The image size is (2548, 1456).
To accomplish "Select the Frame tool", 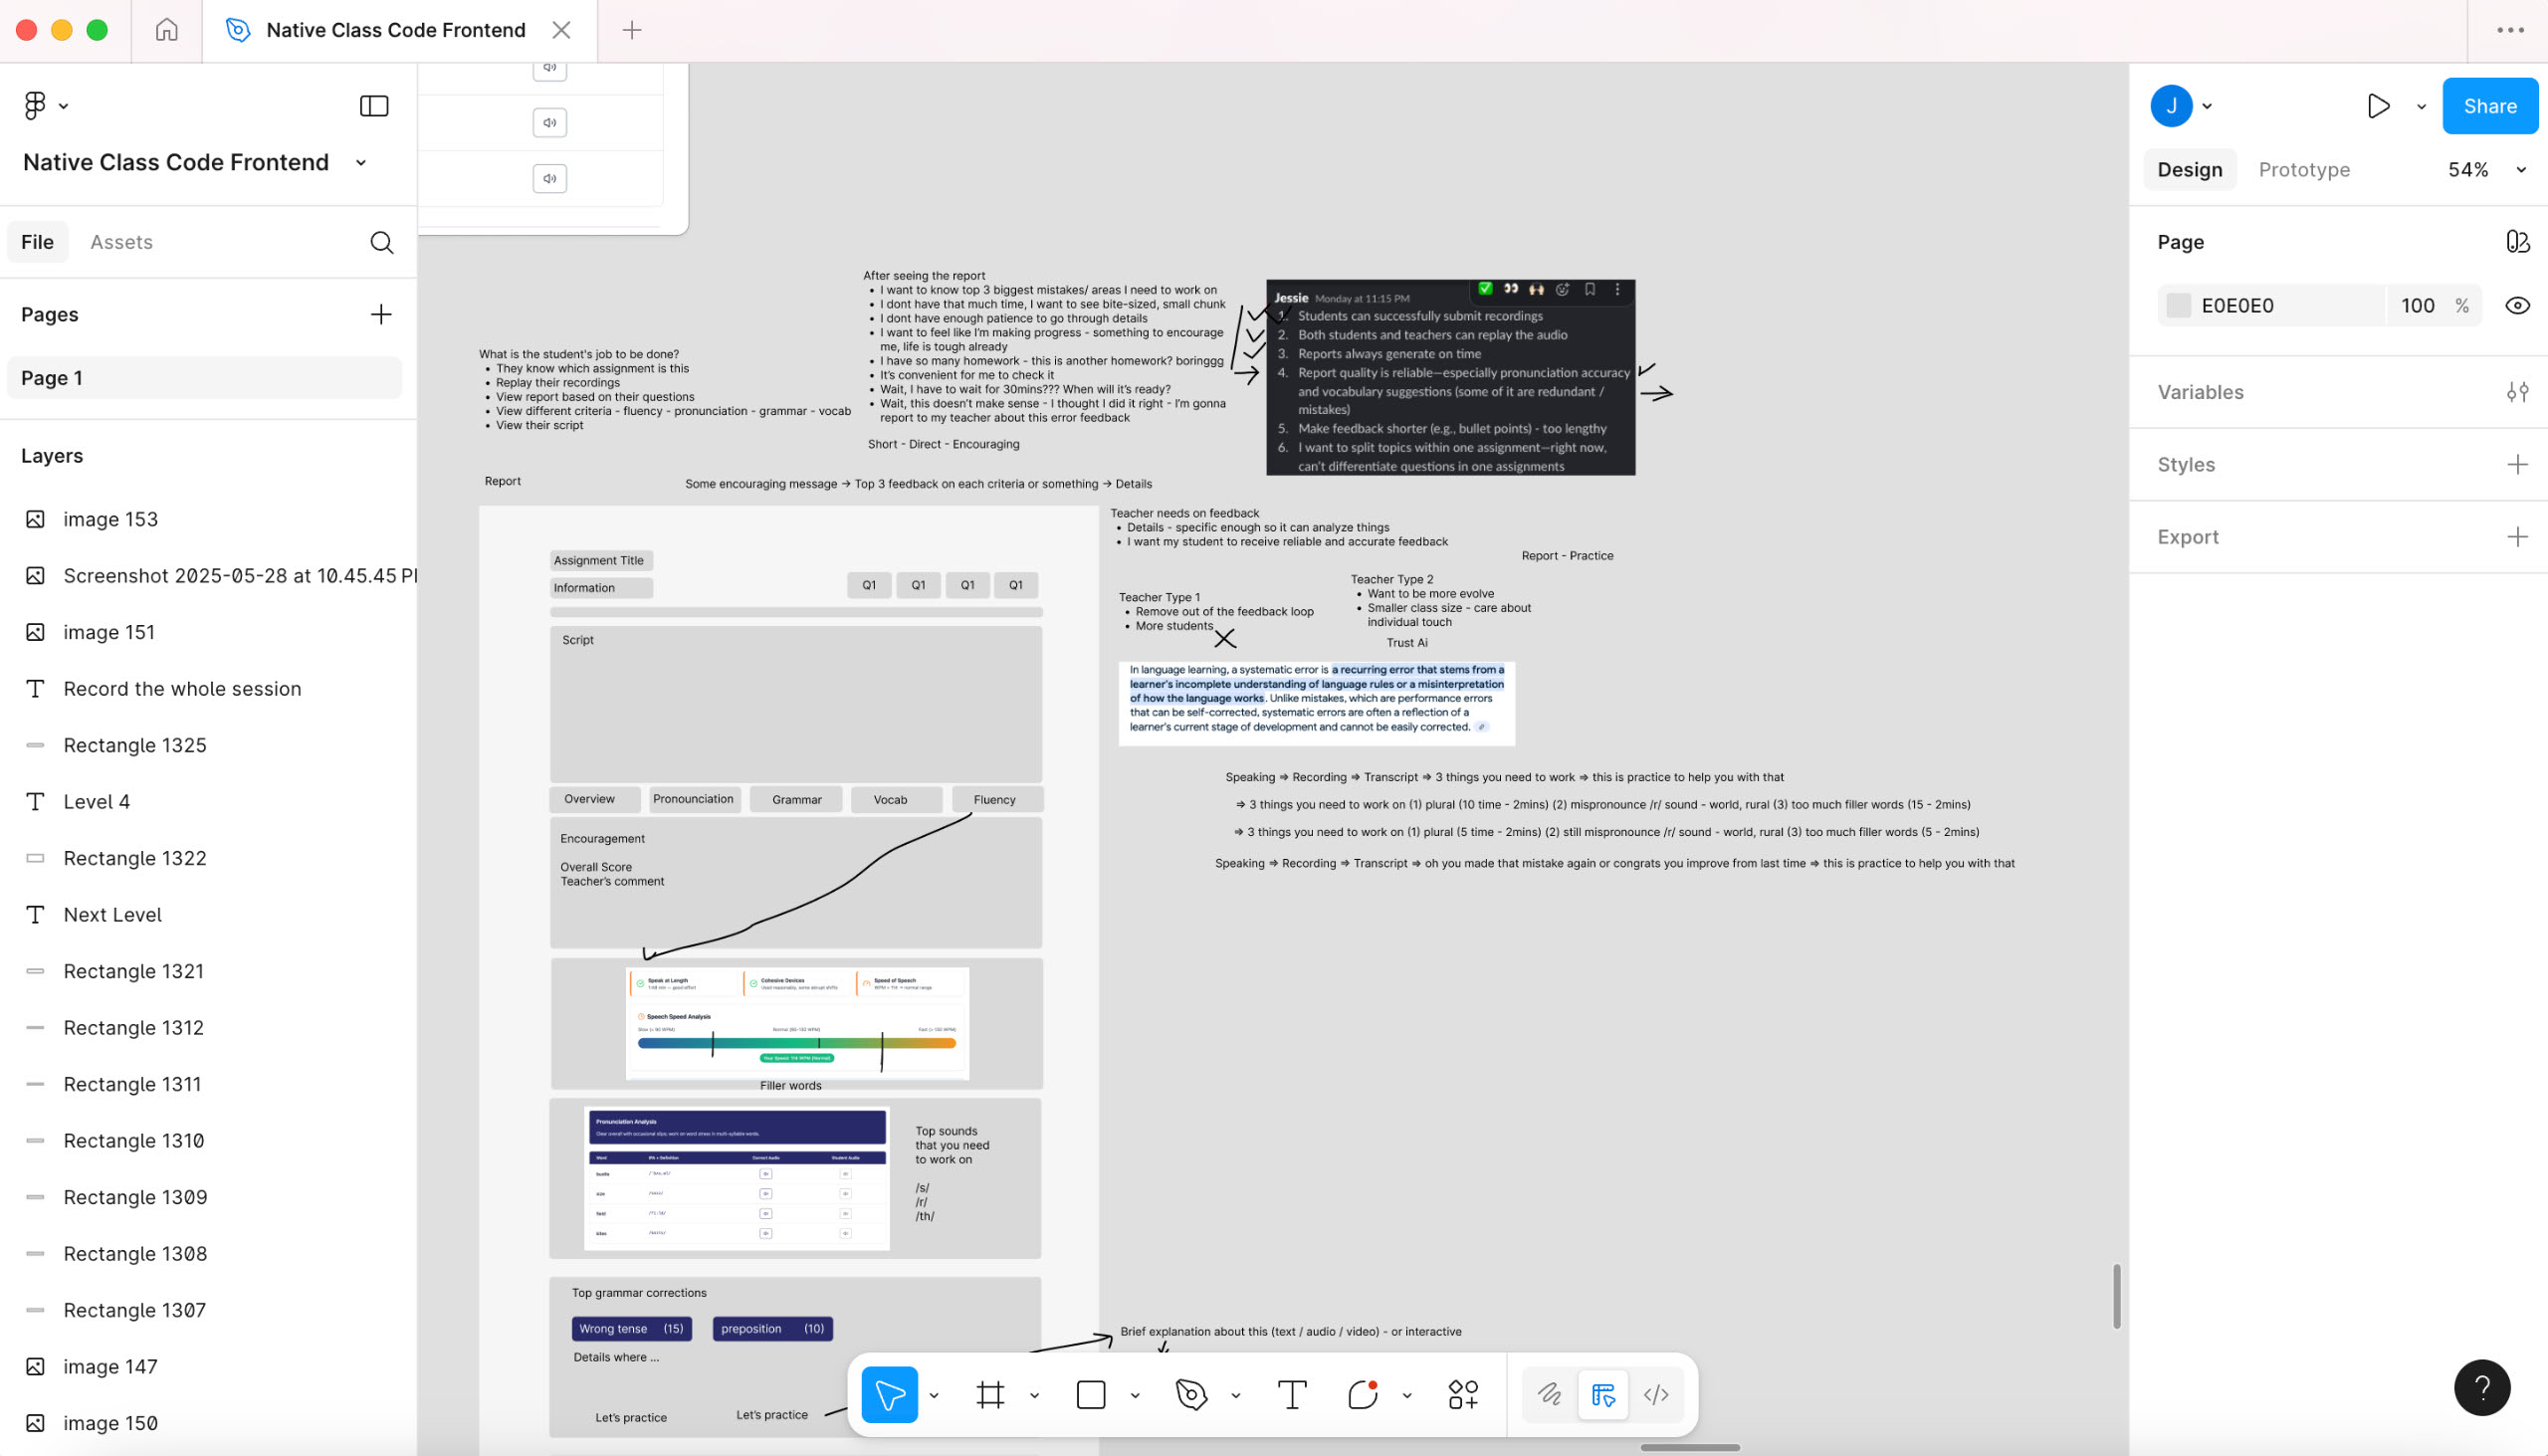I will point(990,1394).
